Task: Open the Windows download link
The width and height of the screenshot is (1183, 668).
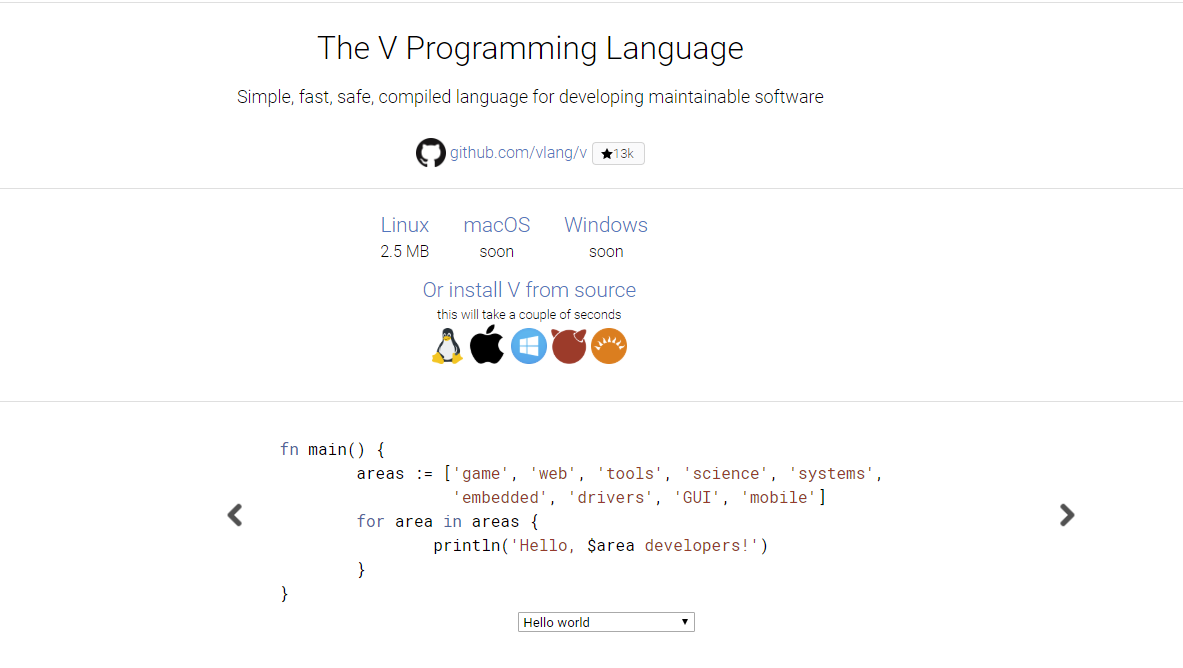Action: point(606,225)
